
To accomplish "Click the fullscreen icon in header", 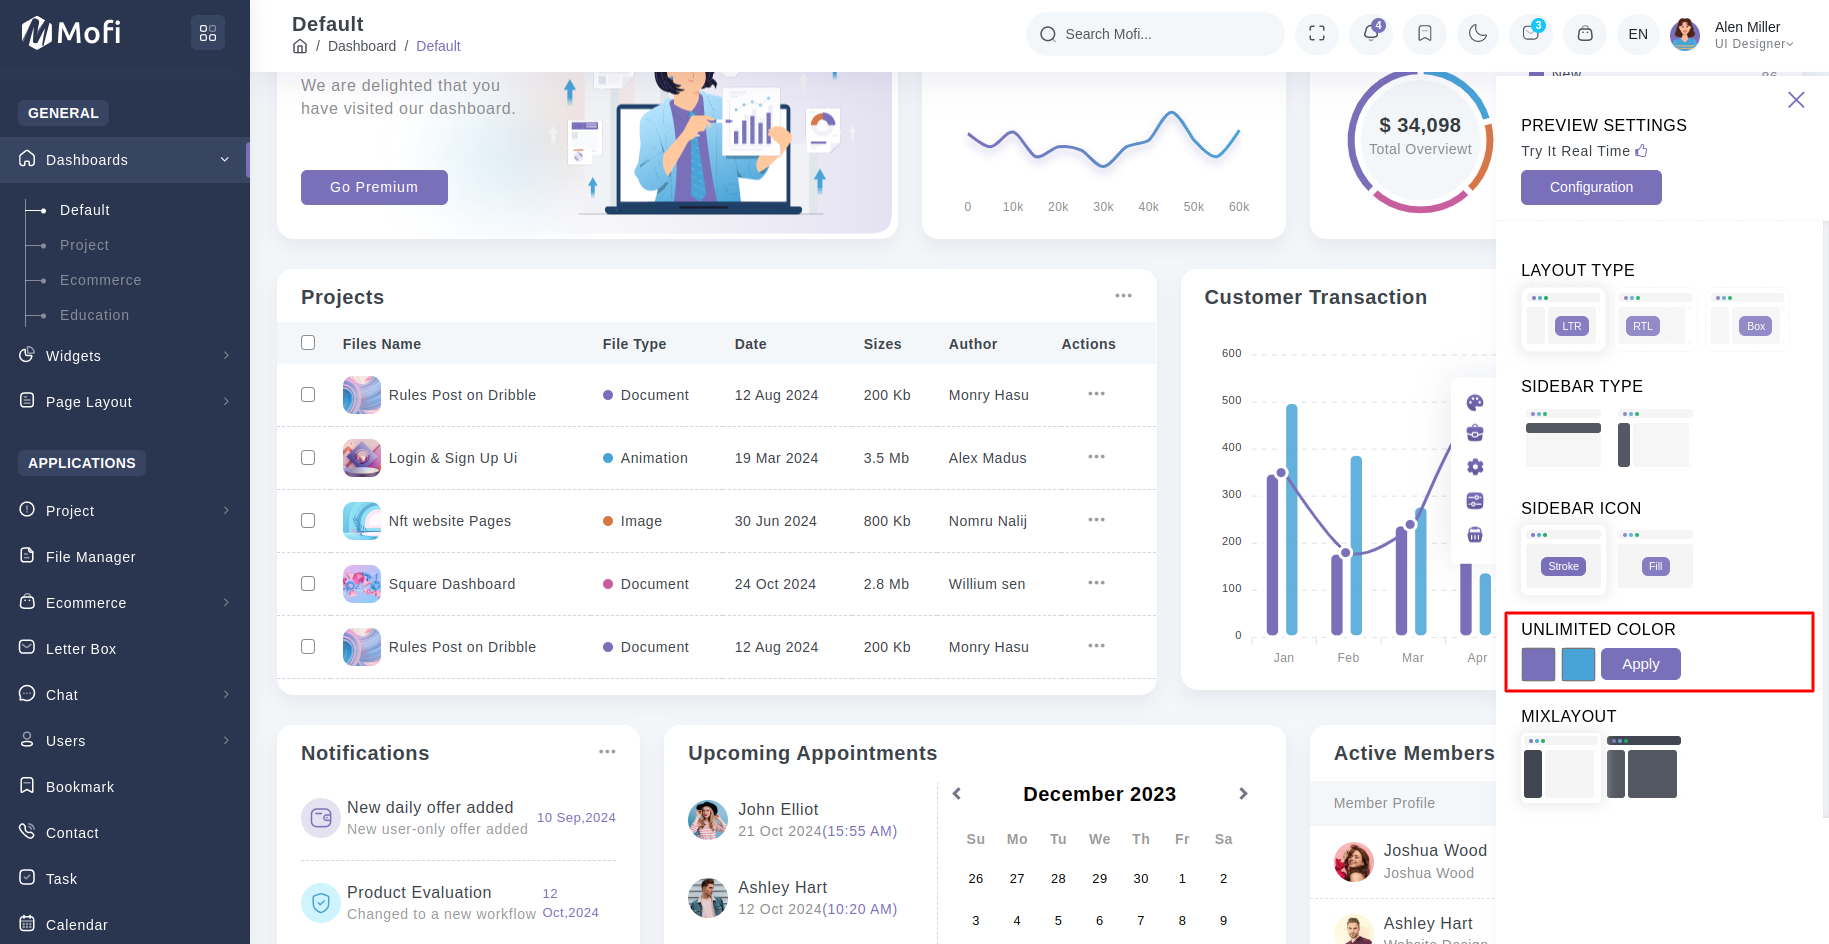I will tap(1316, 34).
